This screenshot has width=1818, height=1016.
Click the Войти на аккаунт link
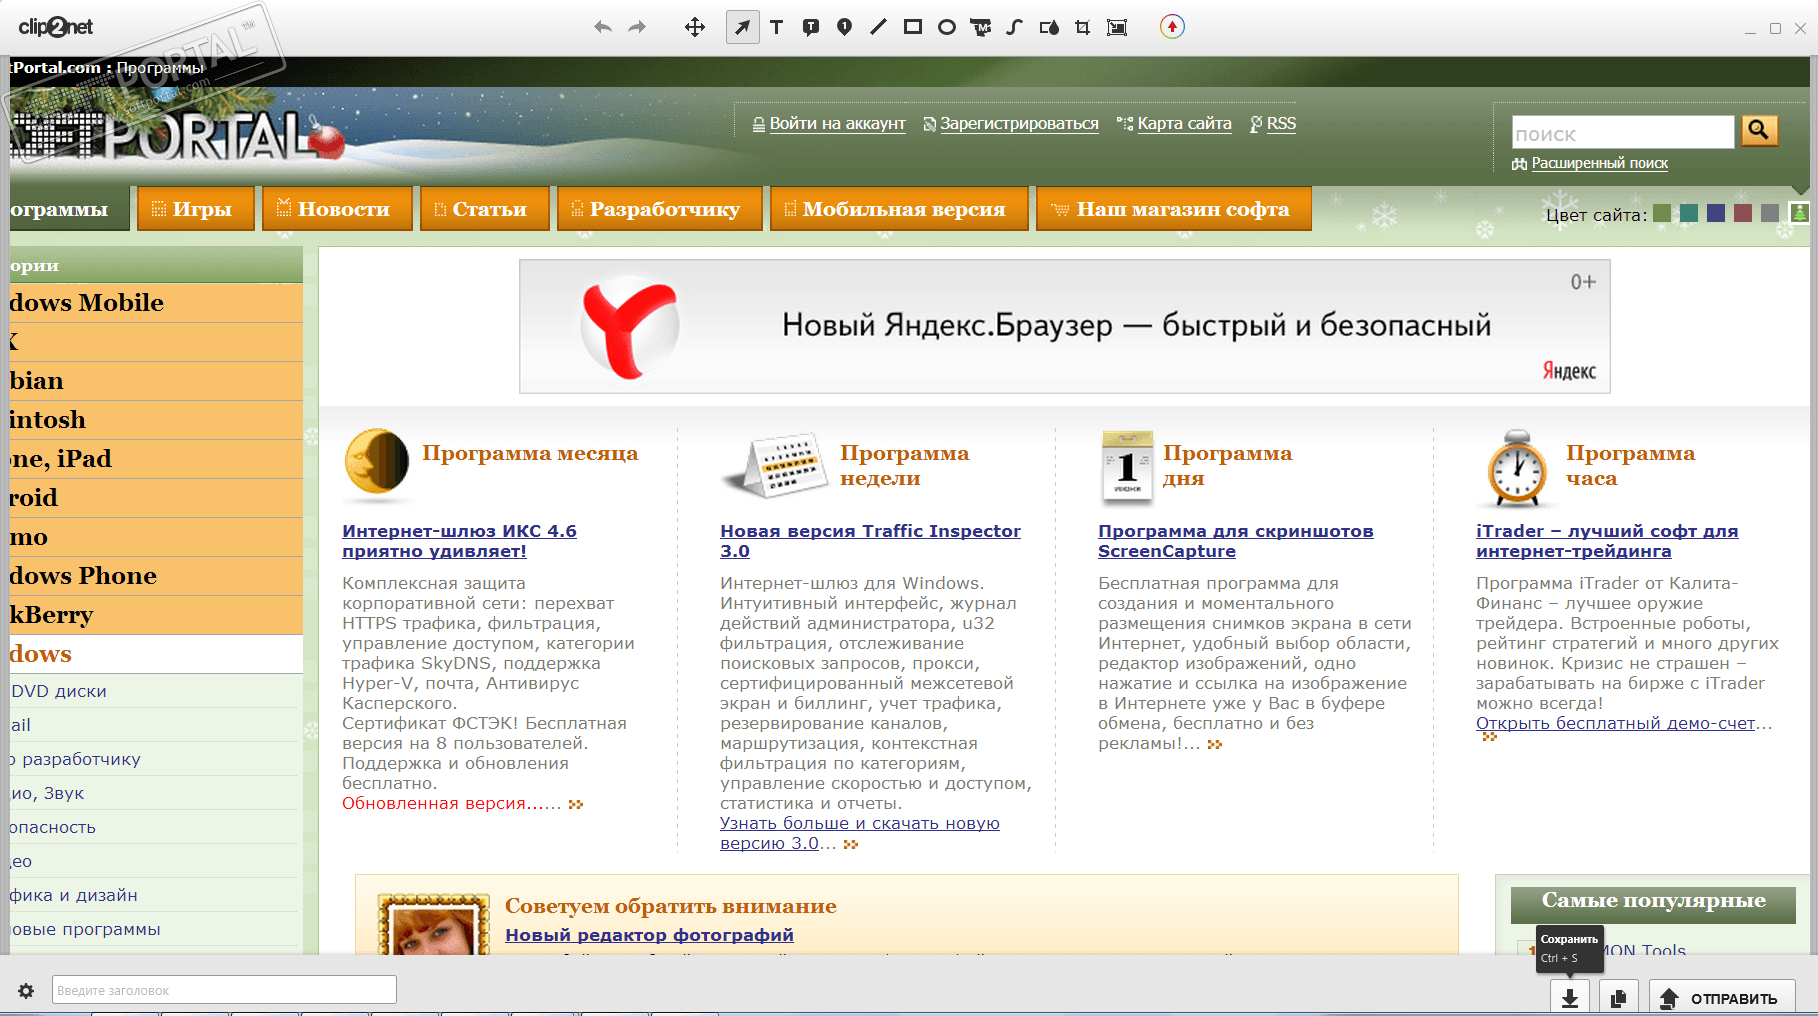(x=837, y=124)
